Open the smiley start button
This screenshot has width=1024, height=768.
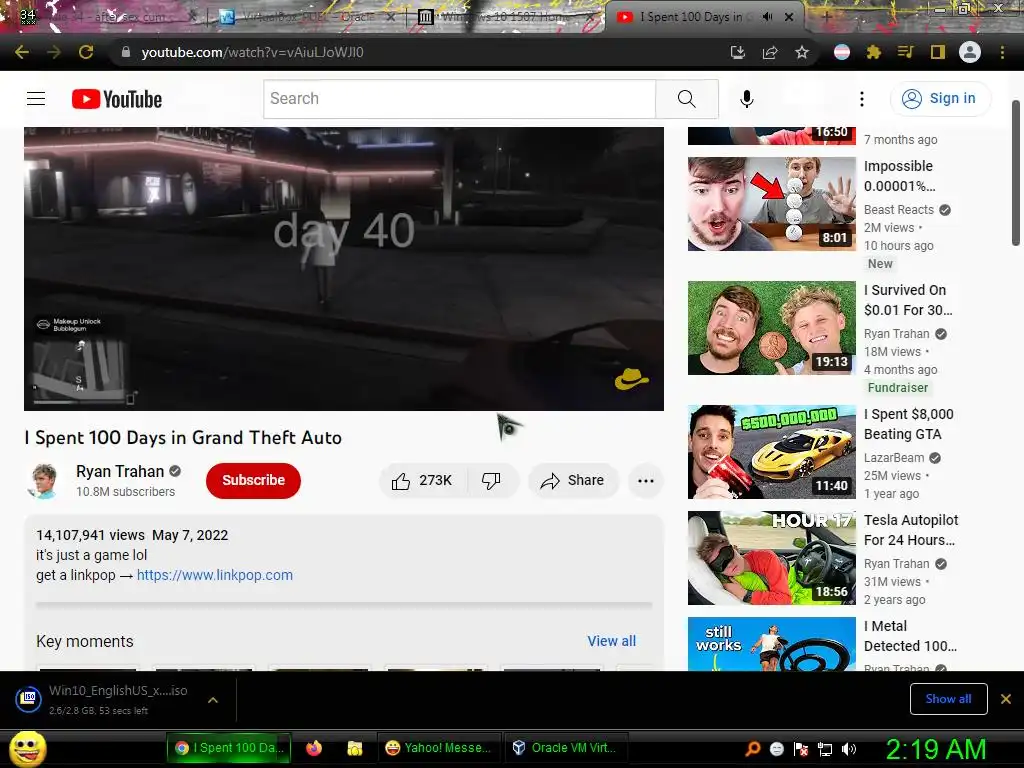(27, 748)
